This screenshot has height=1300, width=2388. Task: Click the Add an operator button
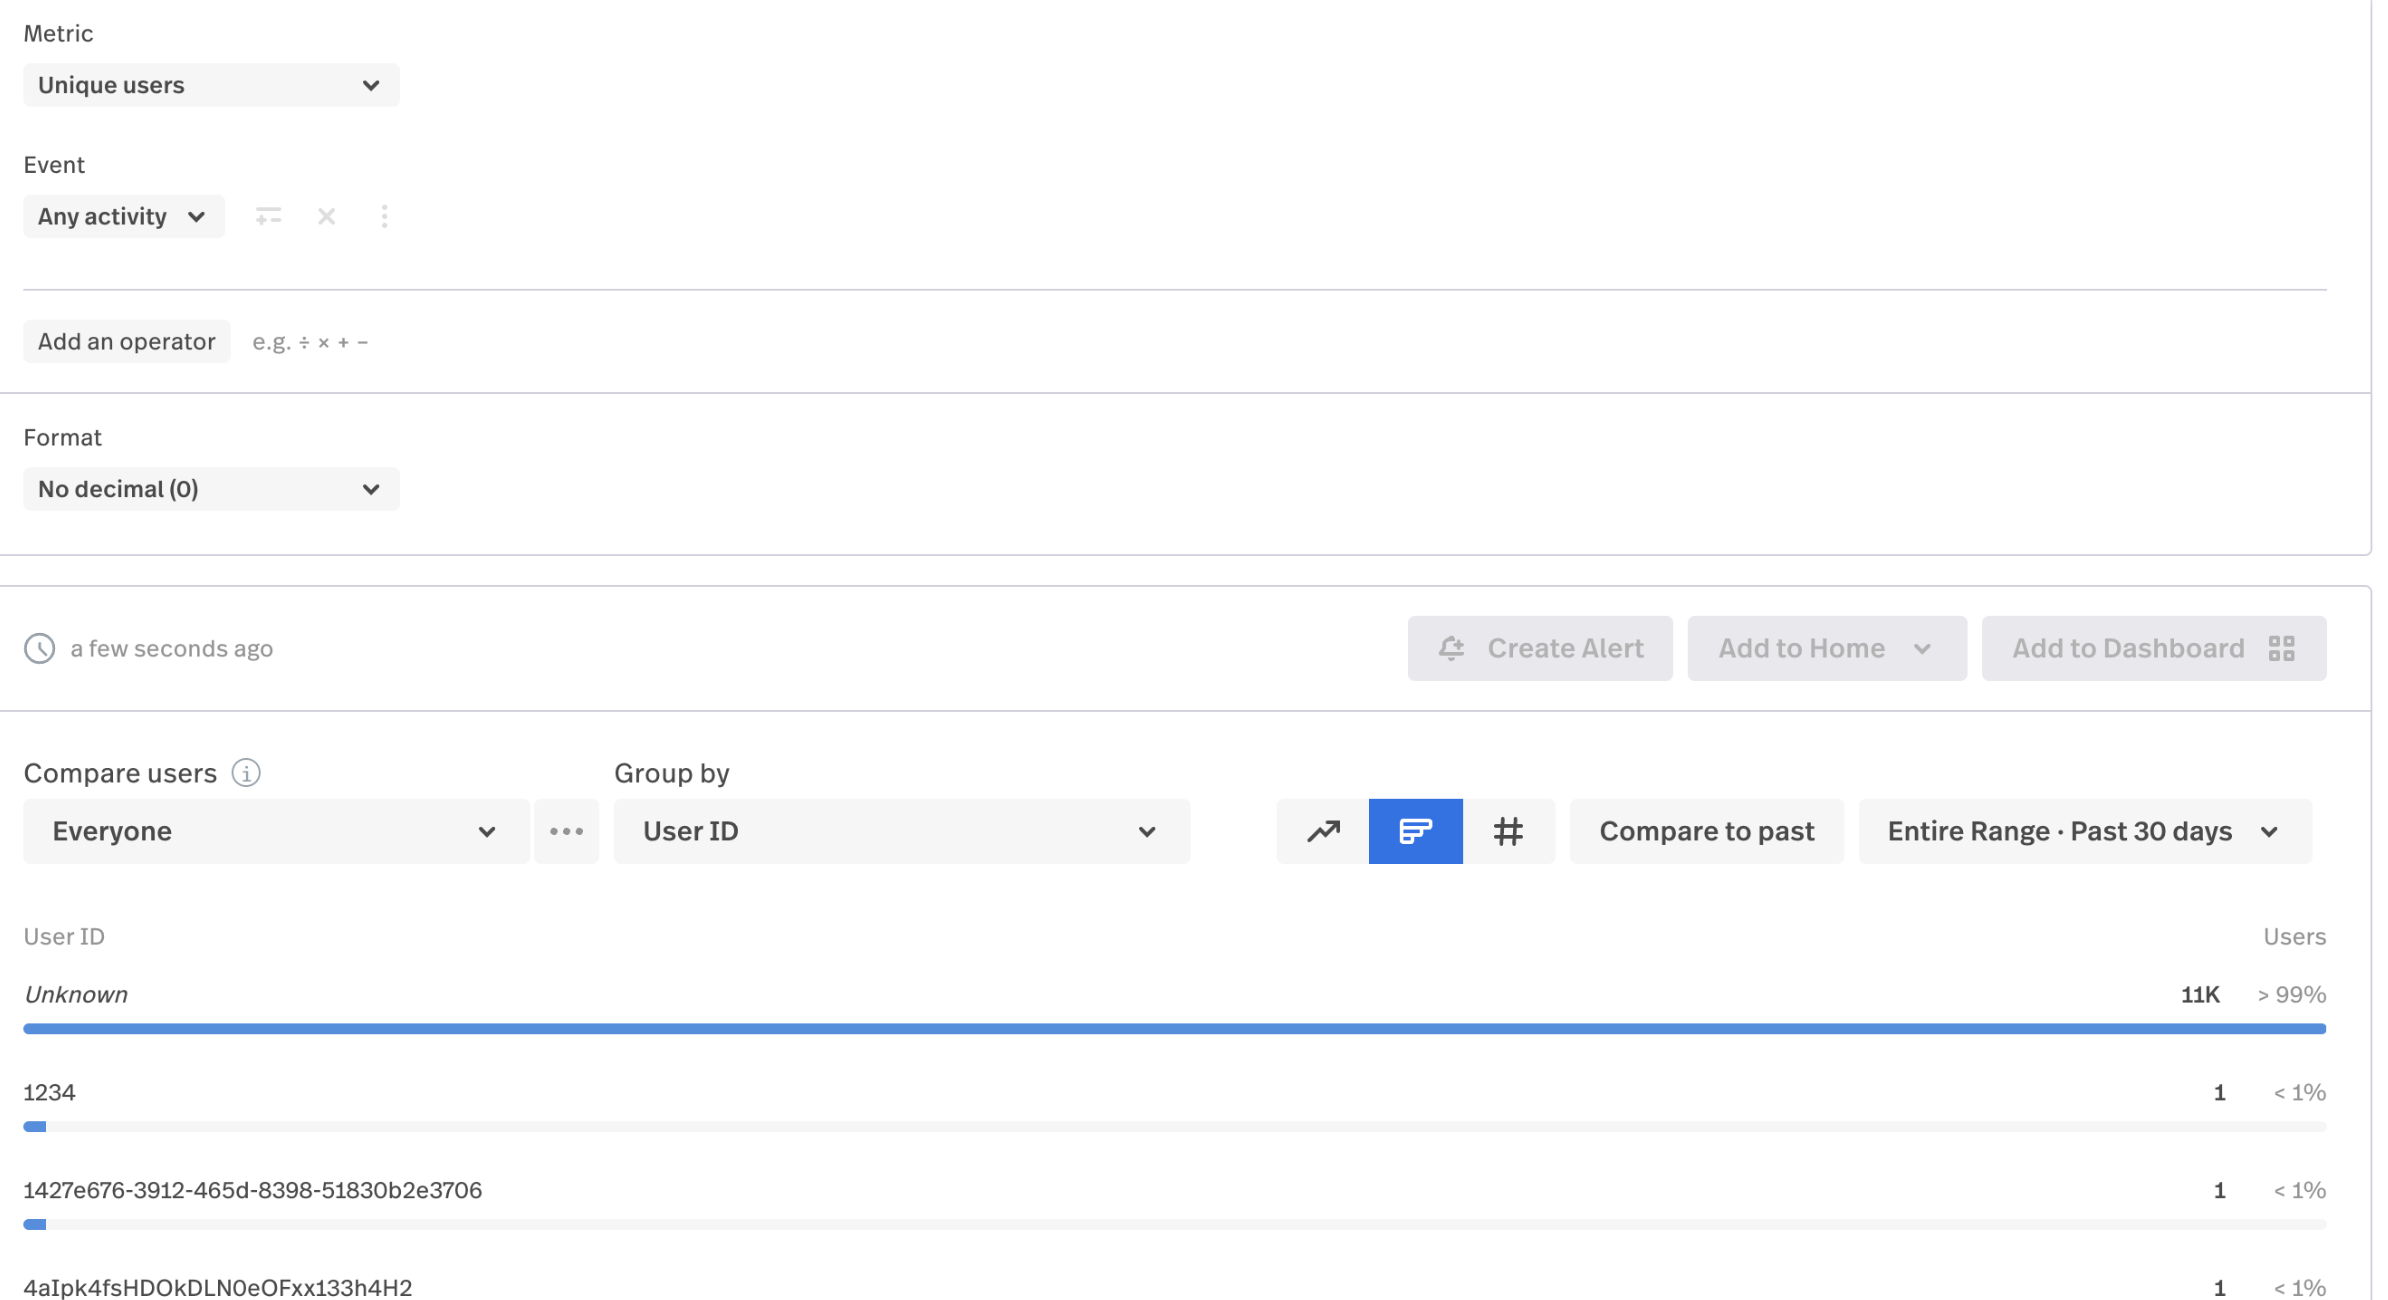tap(127, 341)
